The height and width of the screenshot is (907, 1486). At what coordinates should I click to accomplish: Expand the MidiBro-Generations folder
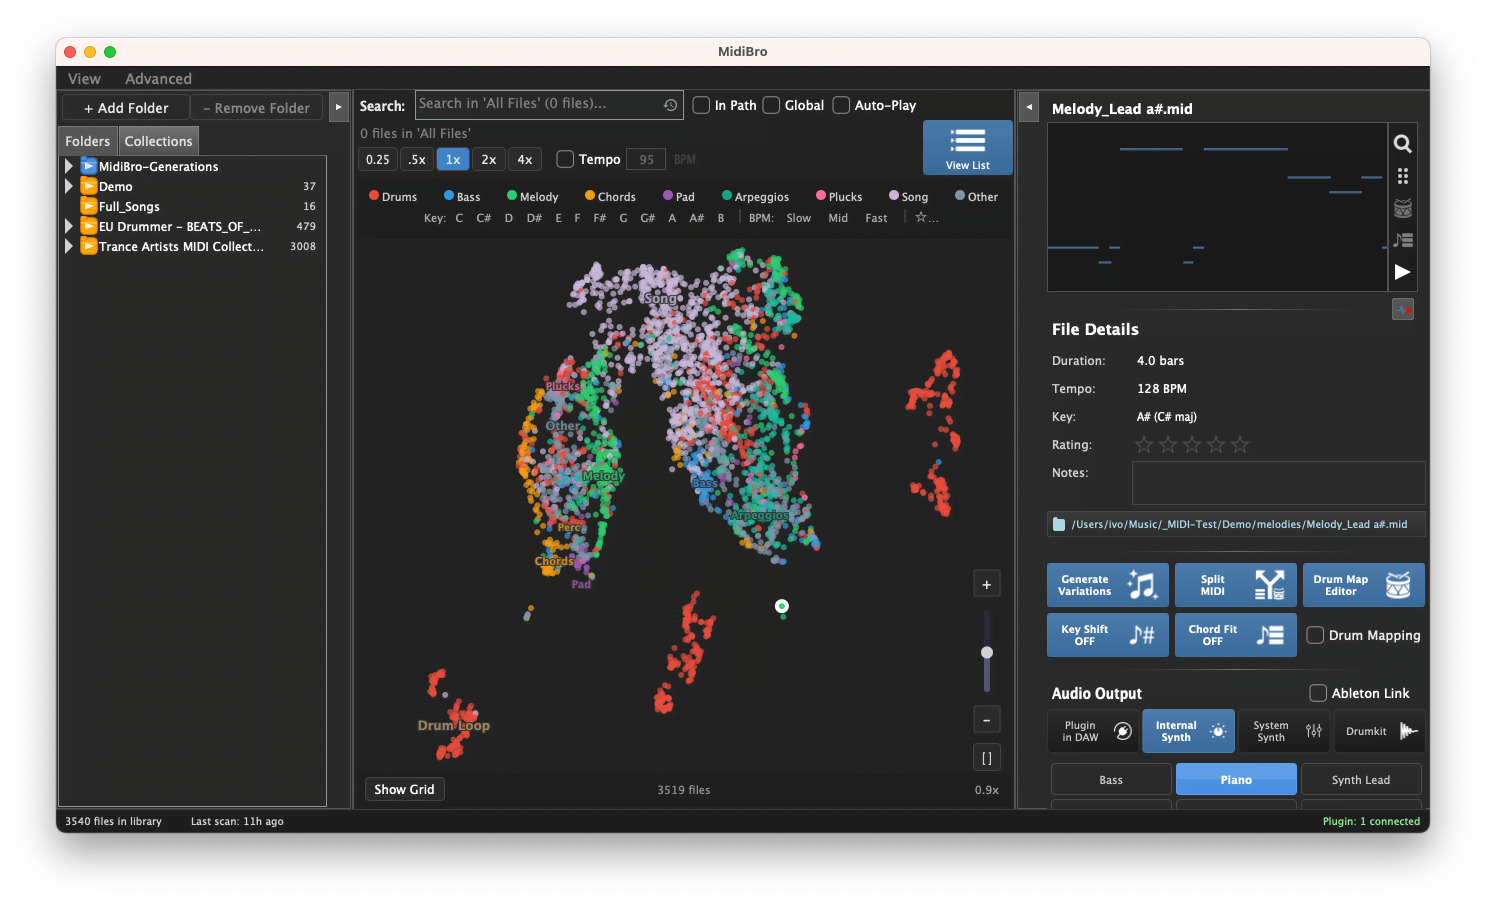tap(69, 166)
